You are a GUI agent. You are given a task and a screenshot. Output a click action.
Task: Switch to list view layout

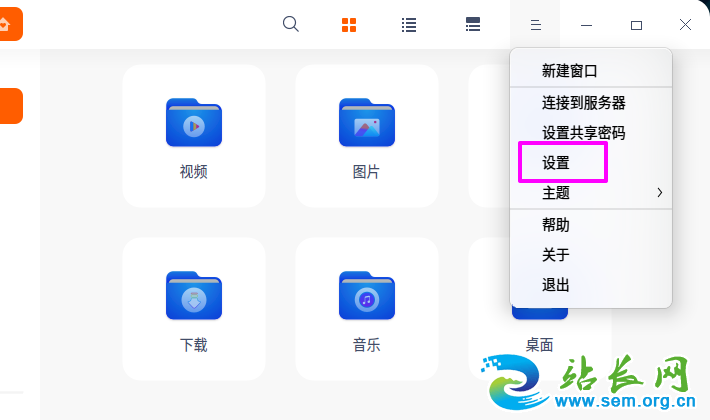[409, 25]
